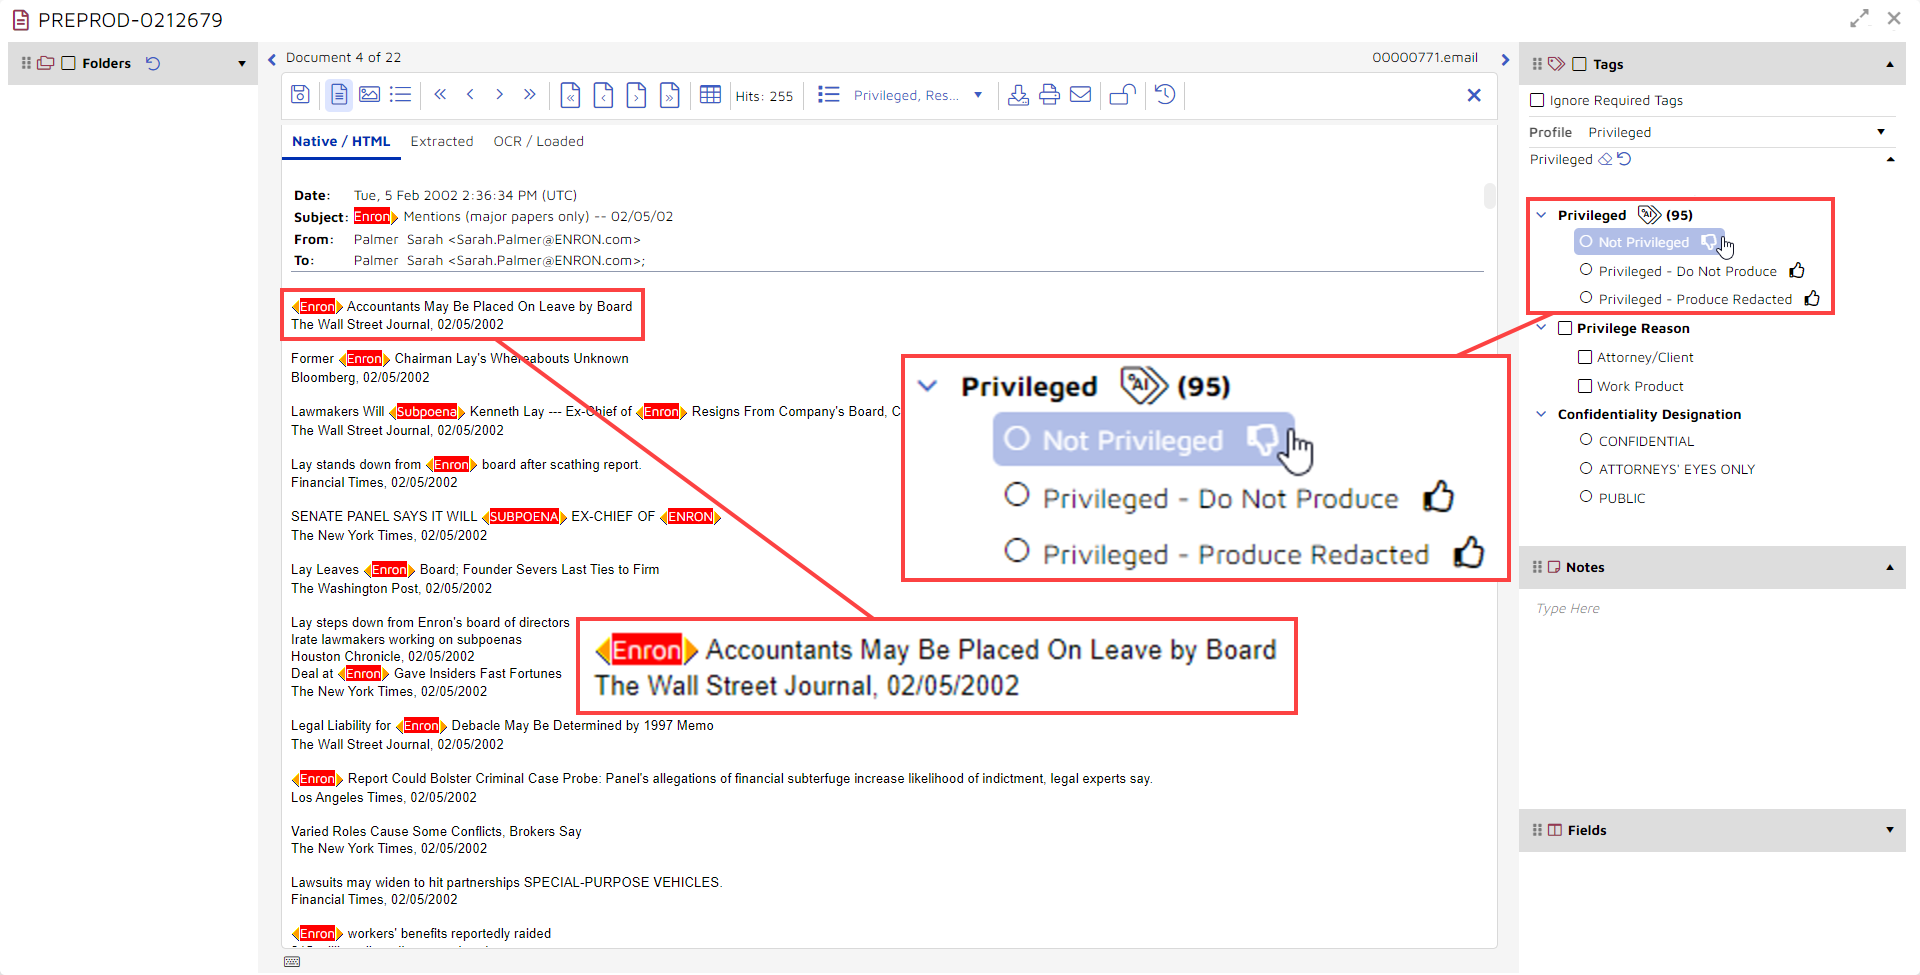
Task: Select the native document view icon
Action: point(339,95)
